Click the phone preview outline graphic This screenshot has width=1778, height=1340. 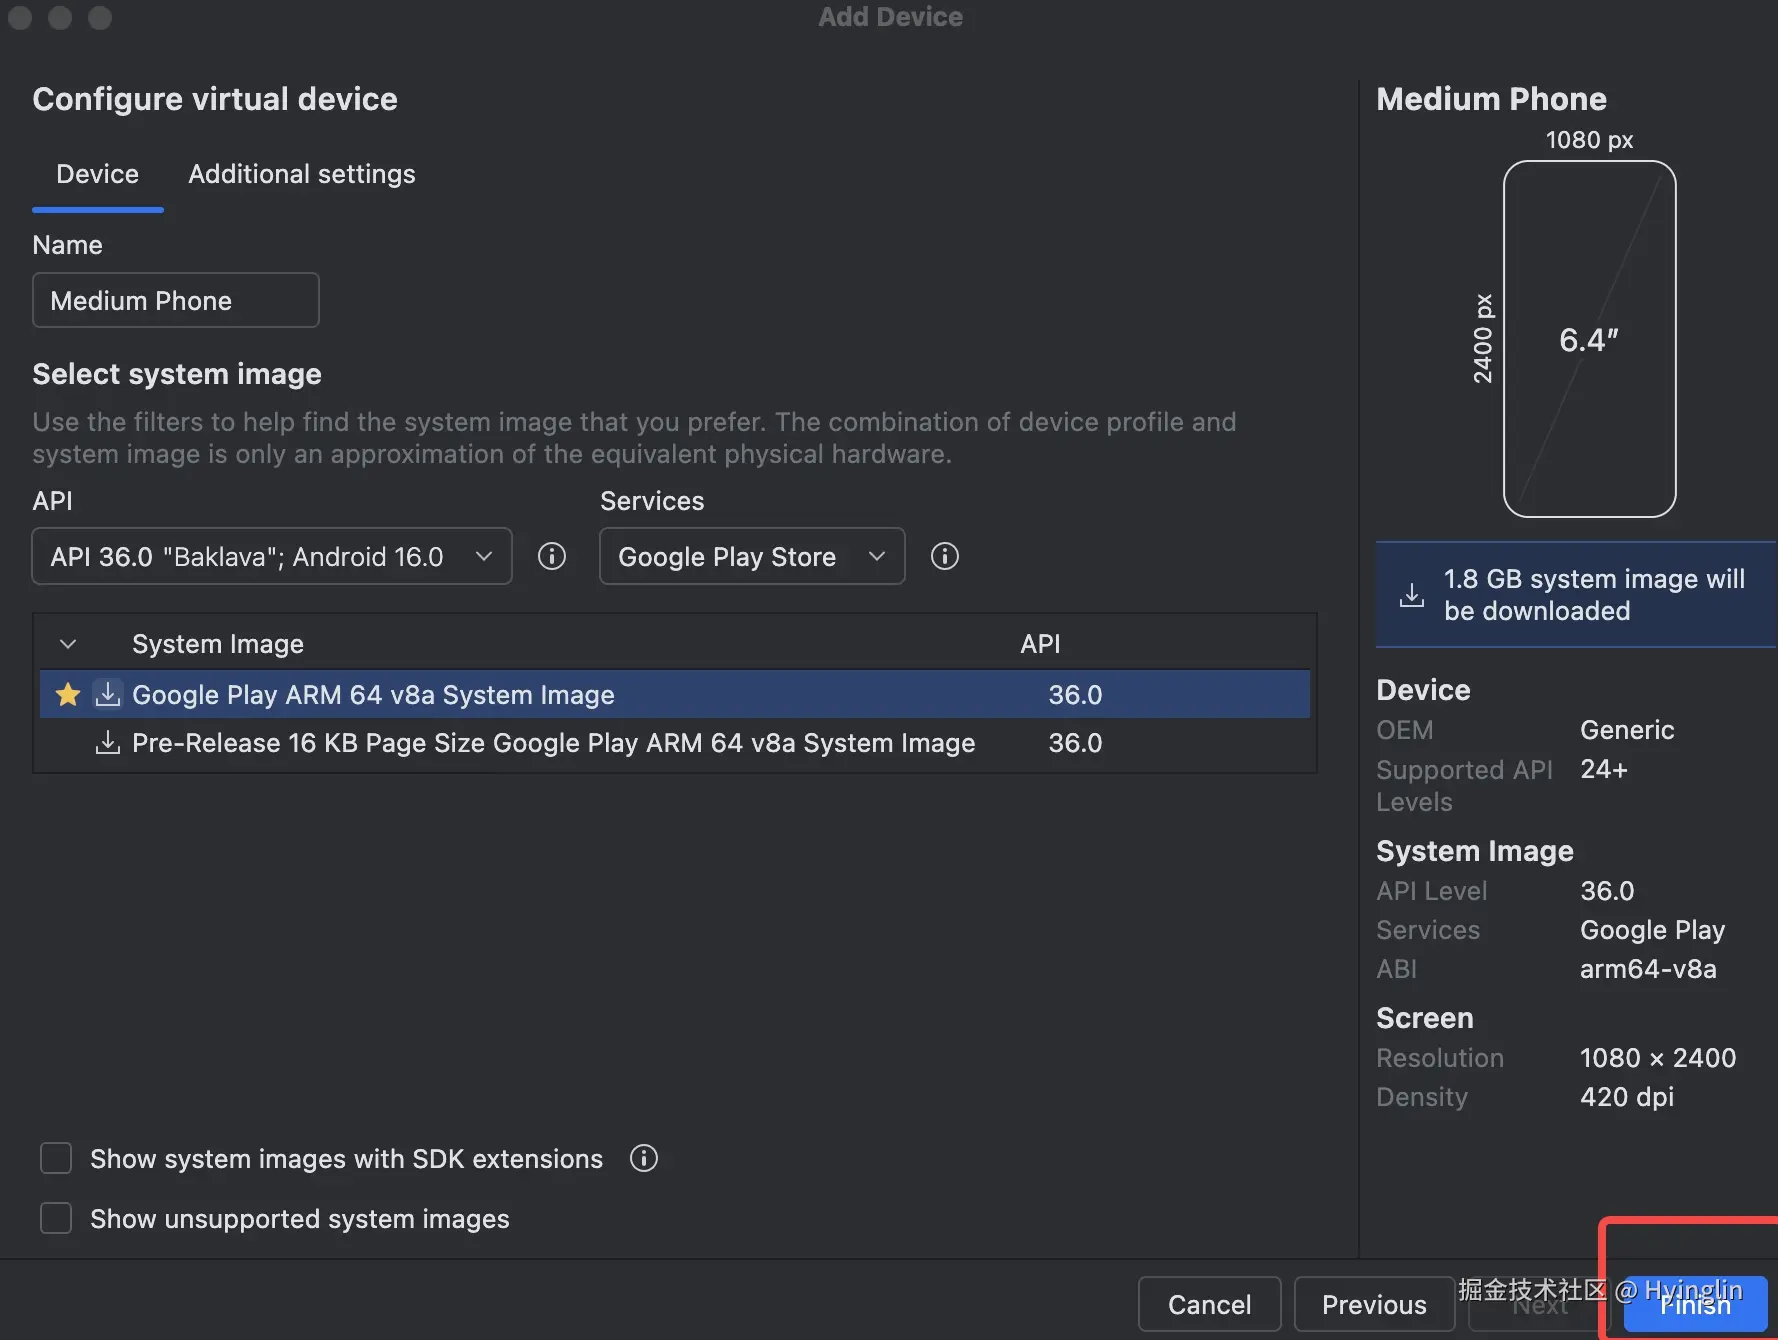tap(1589, 339)
